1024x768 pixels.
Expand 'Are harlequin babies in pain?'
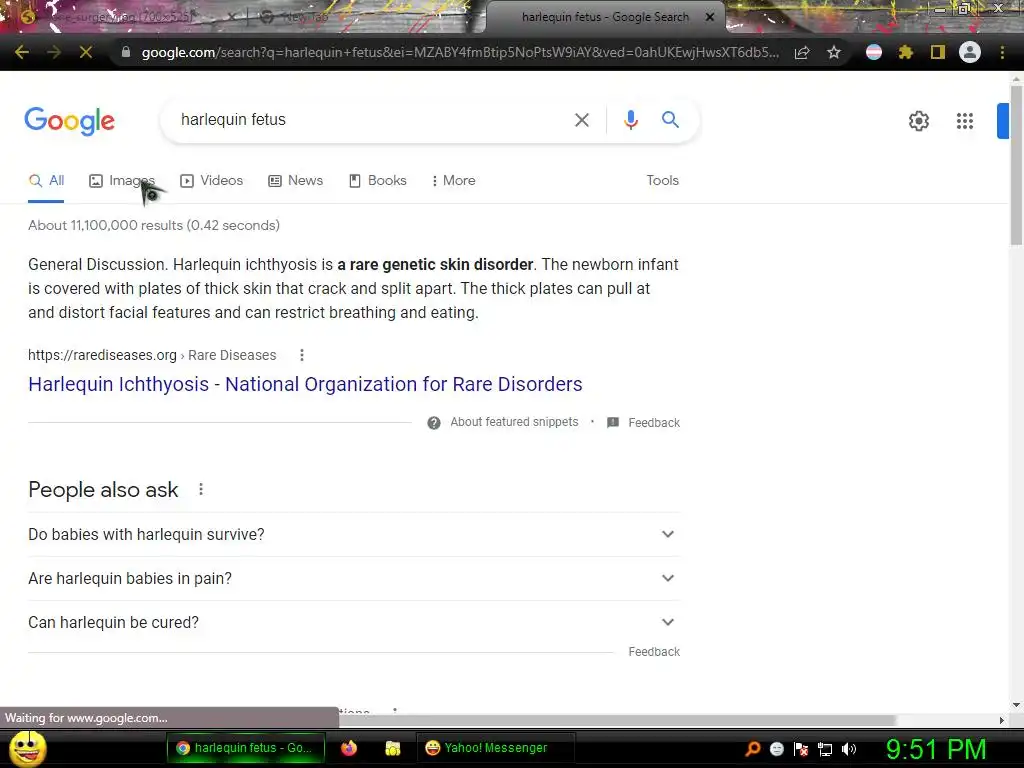pos(354,579)
